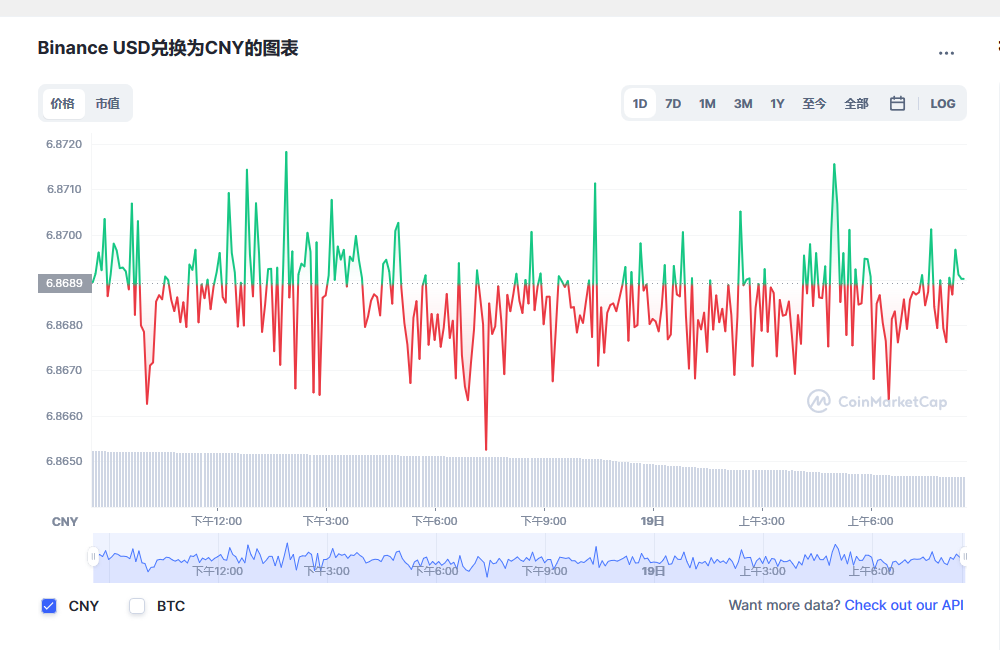Open the Check out our API link
Viewport: 1000px width, 650px height.
(x=904, y=605)
